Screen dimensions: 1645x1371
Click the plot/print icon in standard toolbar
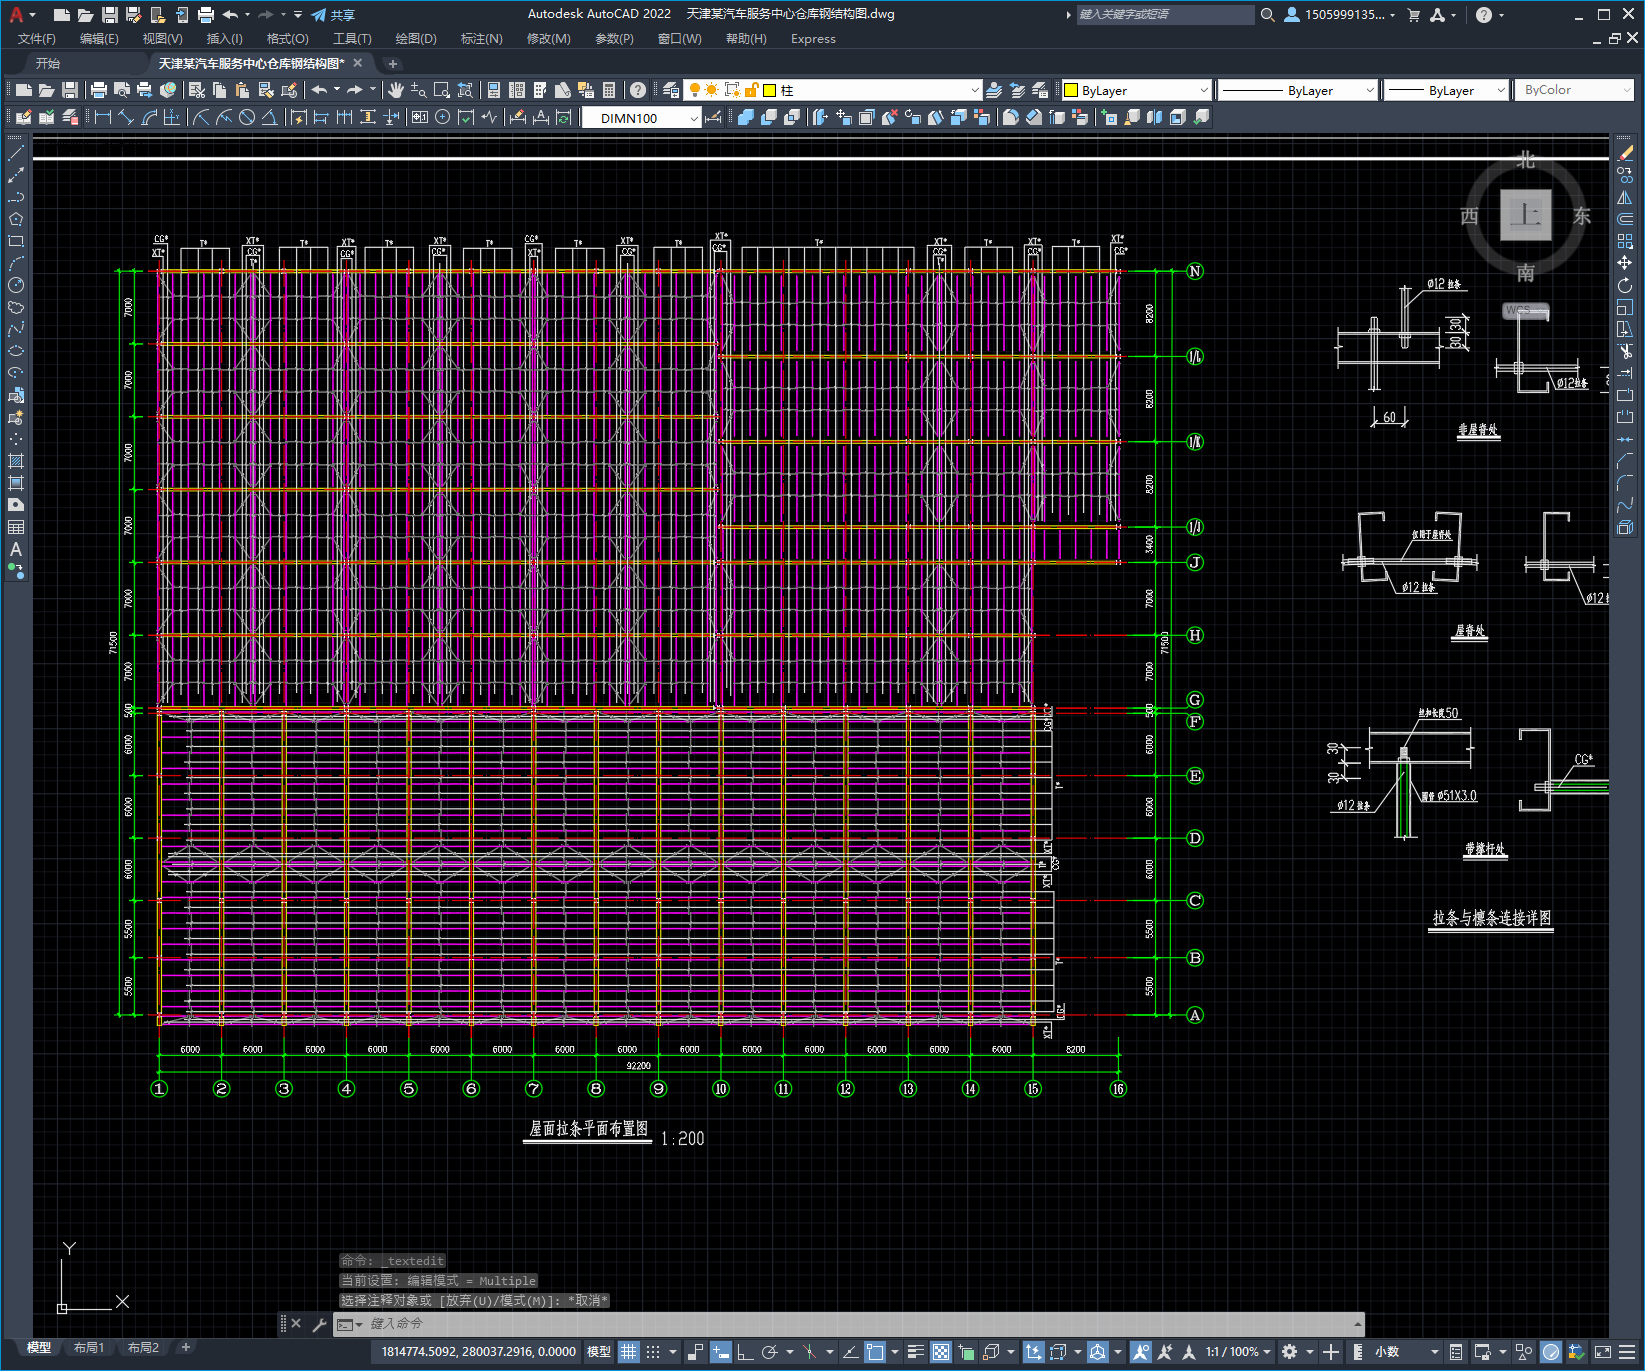click(99, 90)
